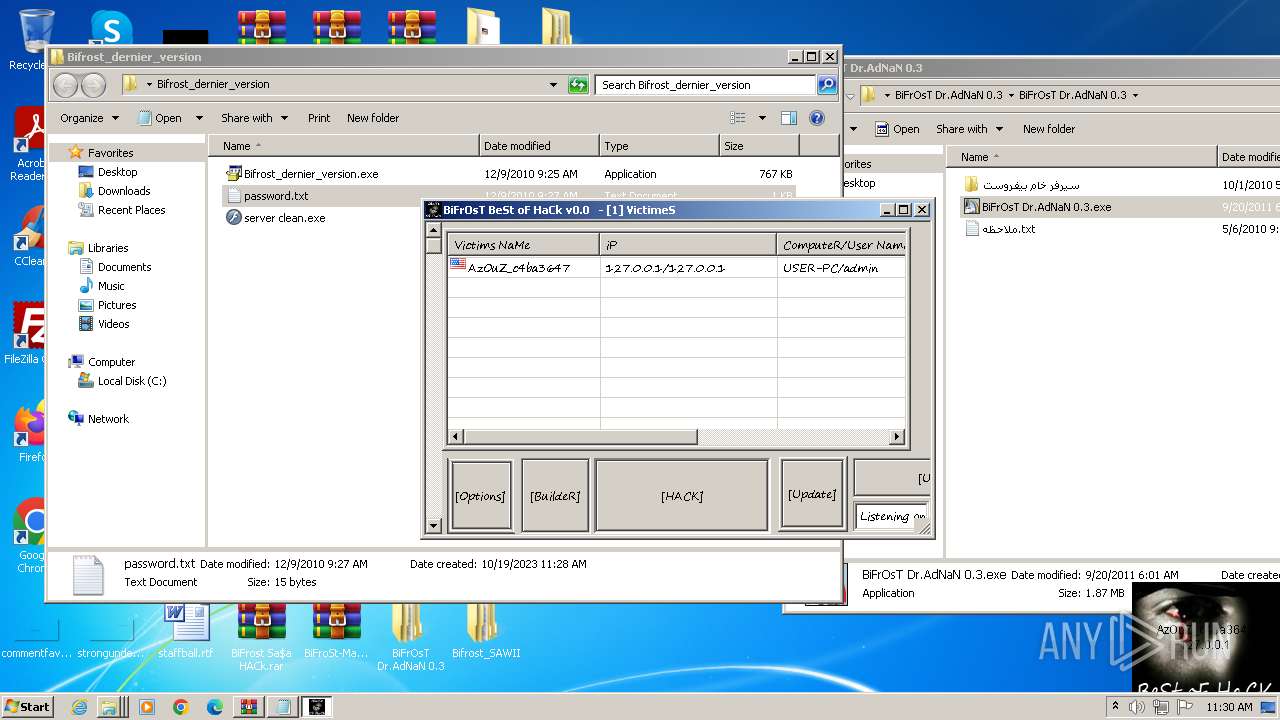The width and height of the screenshot is (1280, 720).
Task: Open Internet Explorer from taskbar
Action: pos(80,707)
